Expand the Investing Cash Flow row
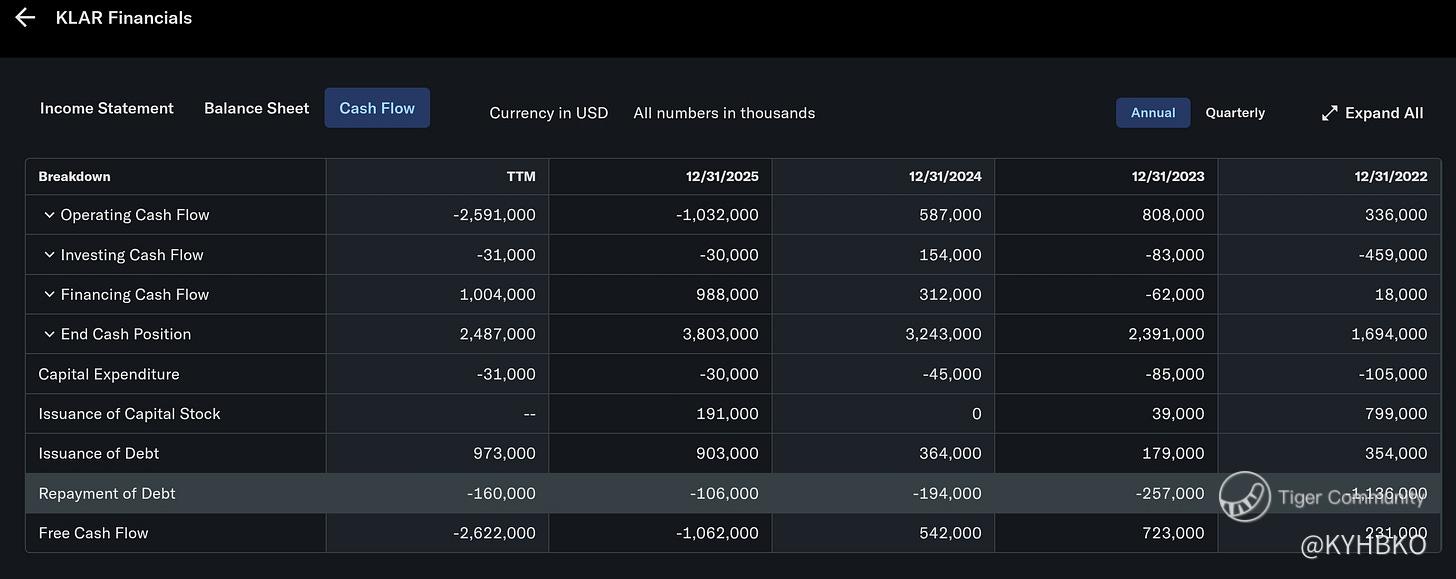This screenshot has height=579, width=1456. pos(49,255)
